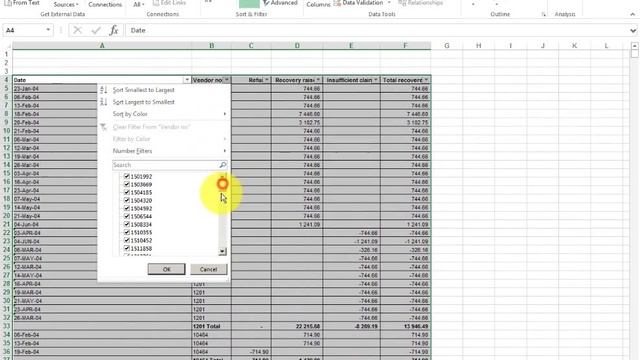This screenshot has height=360, width=640.
Task: Open the Sources dropdown in the ribbon
Action: click(65, 4)
